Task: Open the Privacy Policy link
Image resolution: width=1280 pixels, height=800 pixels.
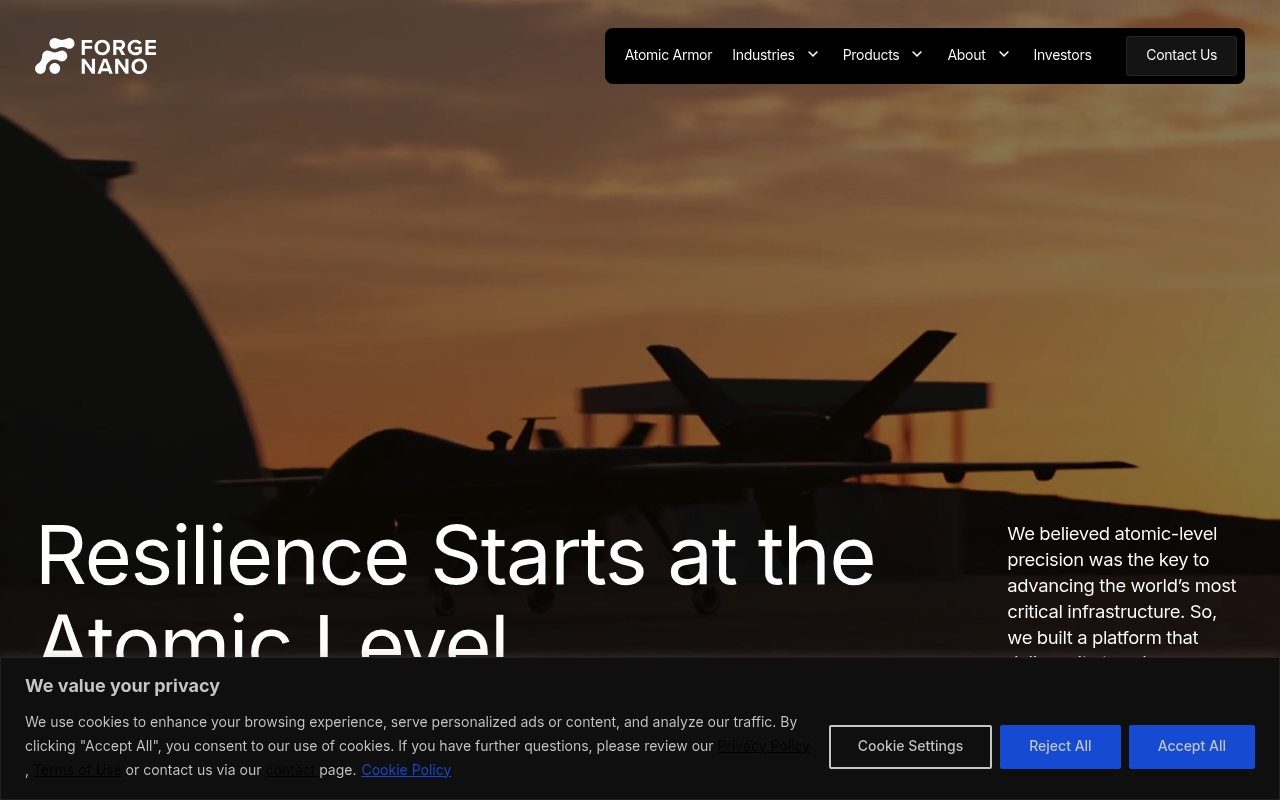Action: [764, 746]
